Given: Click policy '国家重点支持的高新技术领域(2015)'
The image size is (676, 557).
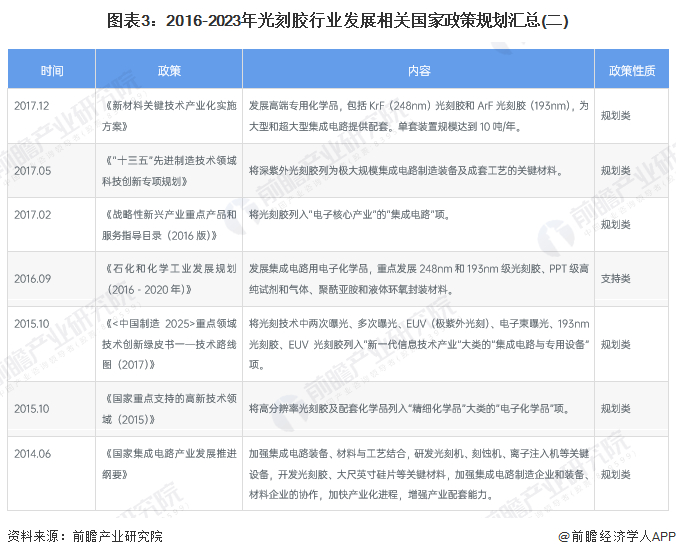Looking at the screenshot, I should pyautogui.click(x=169, y=409).
